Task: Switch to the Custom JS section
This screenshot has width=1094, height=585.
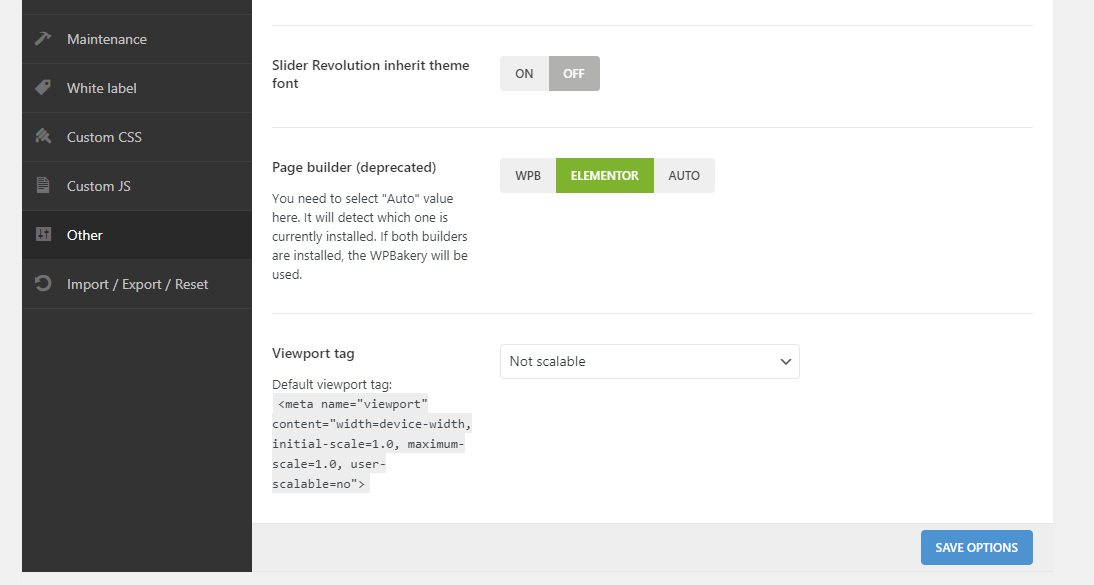Action: [99, 186]
